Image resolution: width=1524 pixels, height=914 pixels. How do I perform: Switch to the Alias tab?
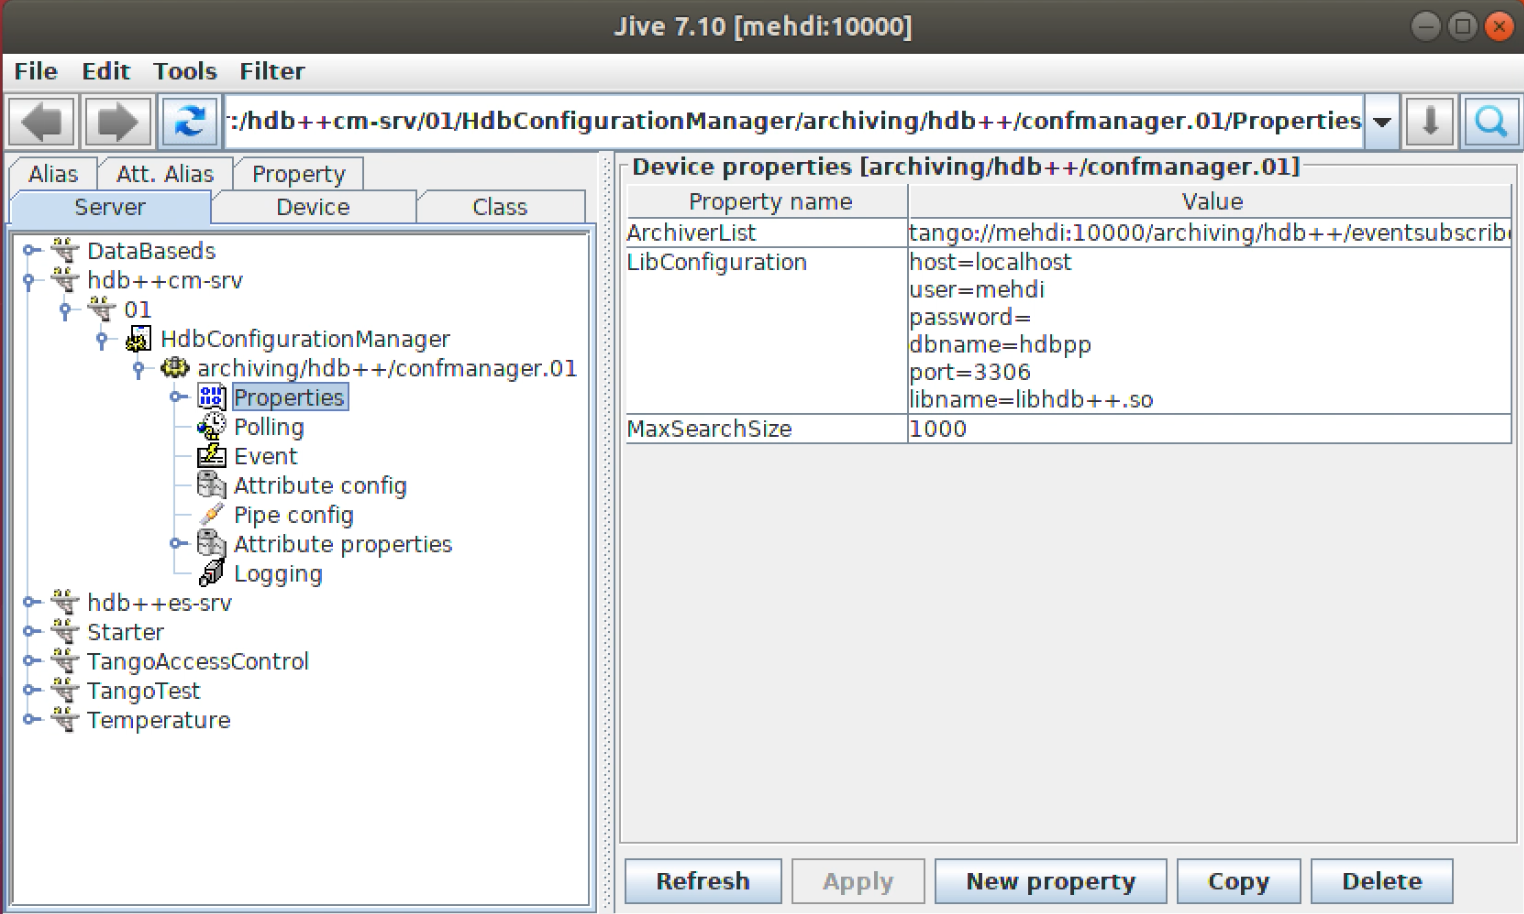point(53,174)
